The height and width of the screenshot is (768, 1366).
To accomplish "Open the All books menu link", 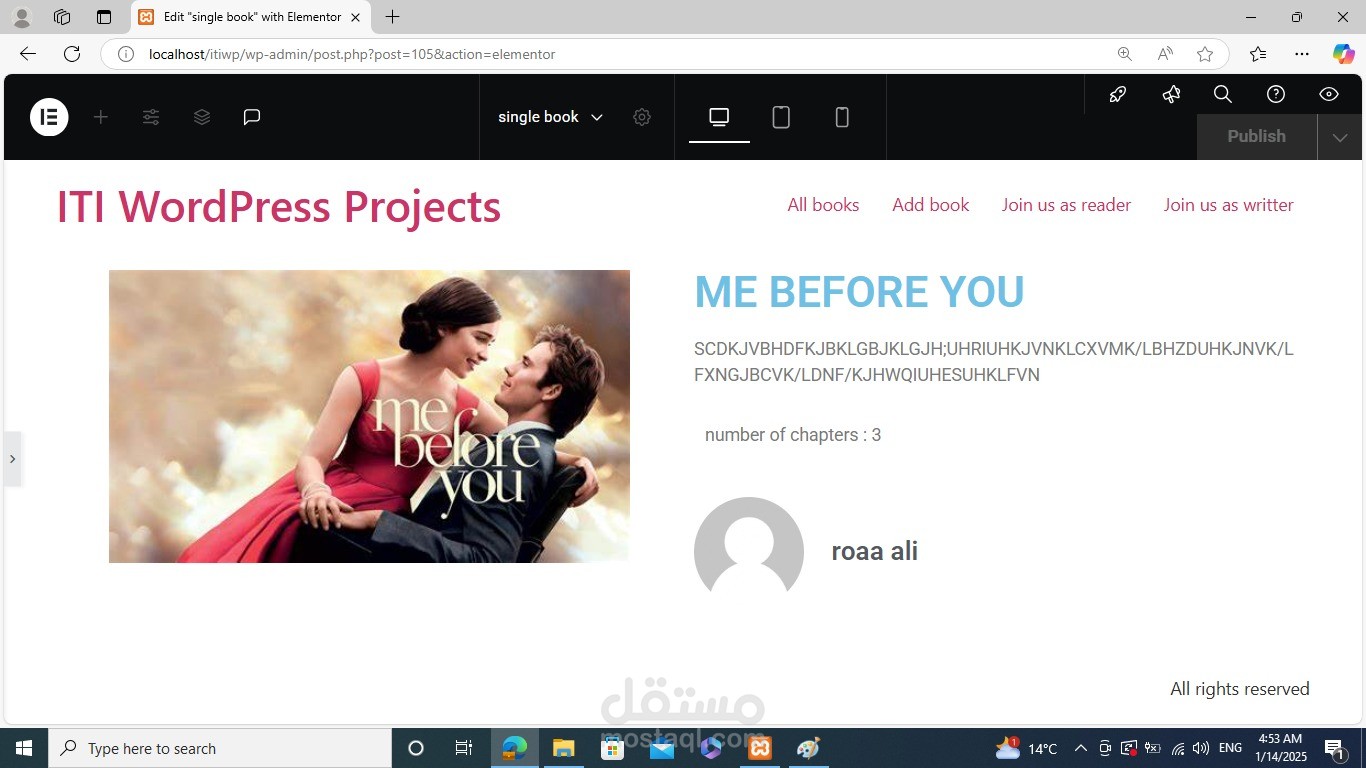I will pos(823,205).
